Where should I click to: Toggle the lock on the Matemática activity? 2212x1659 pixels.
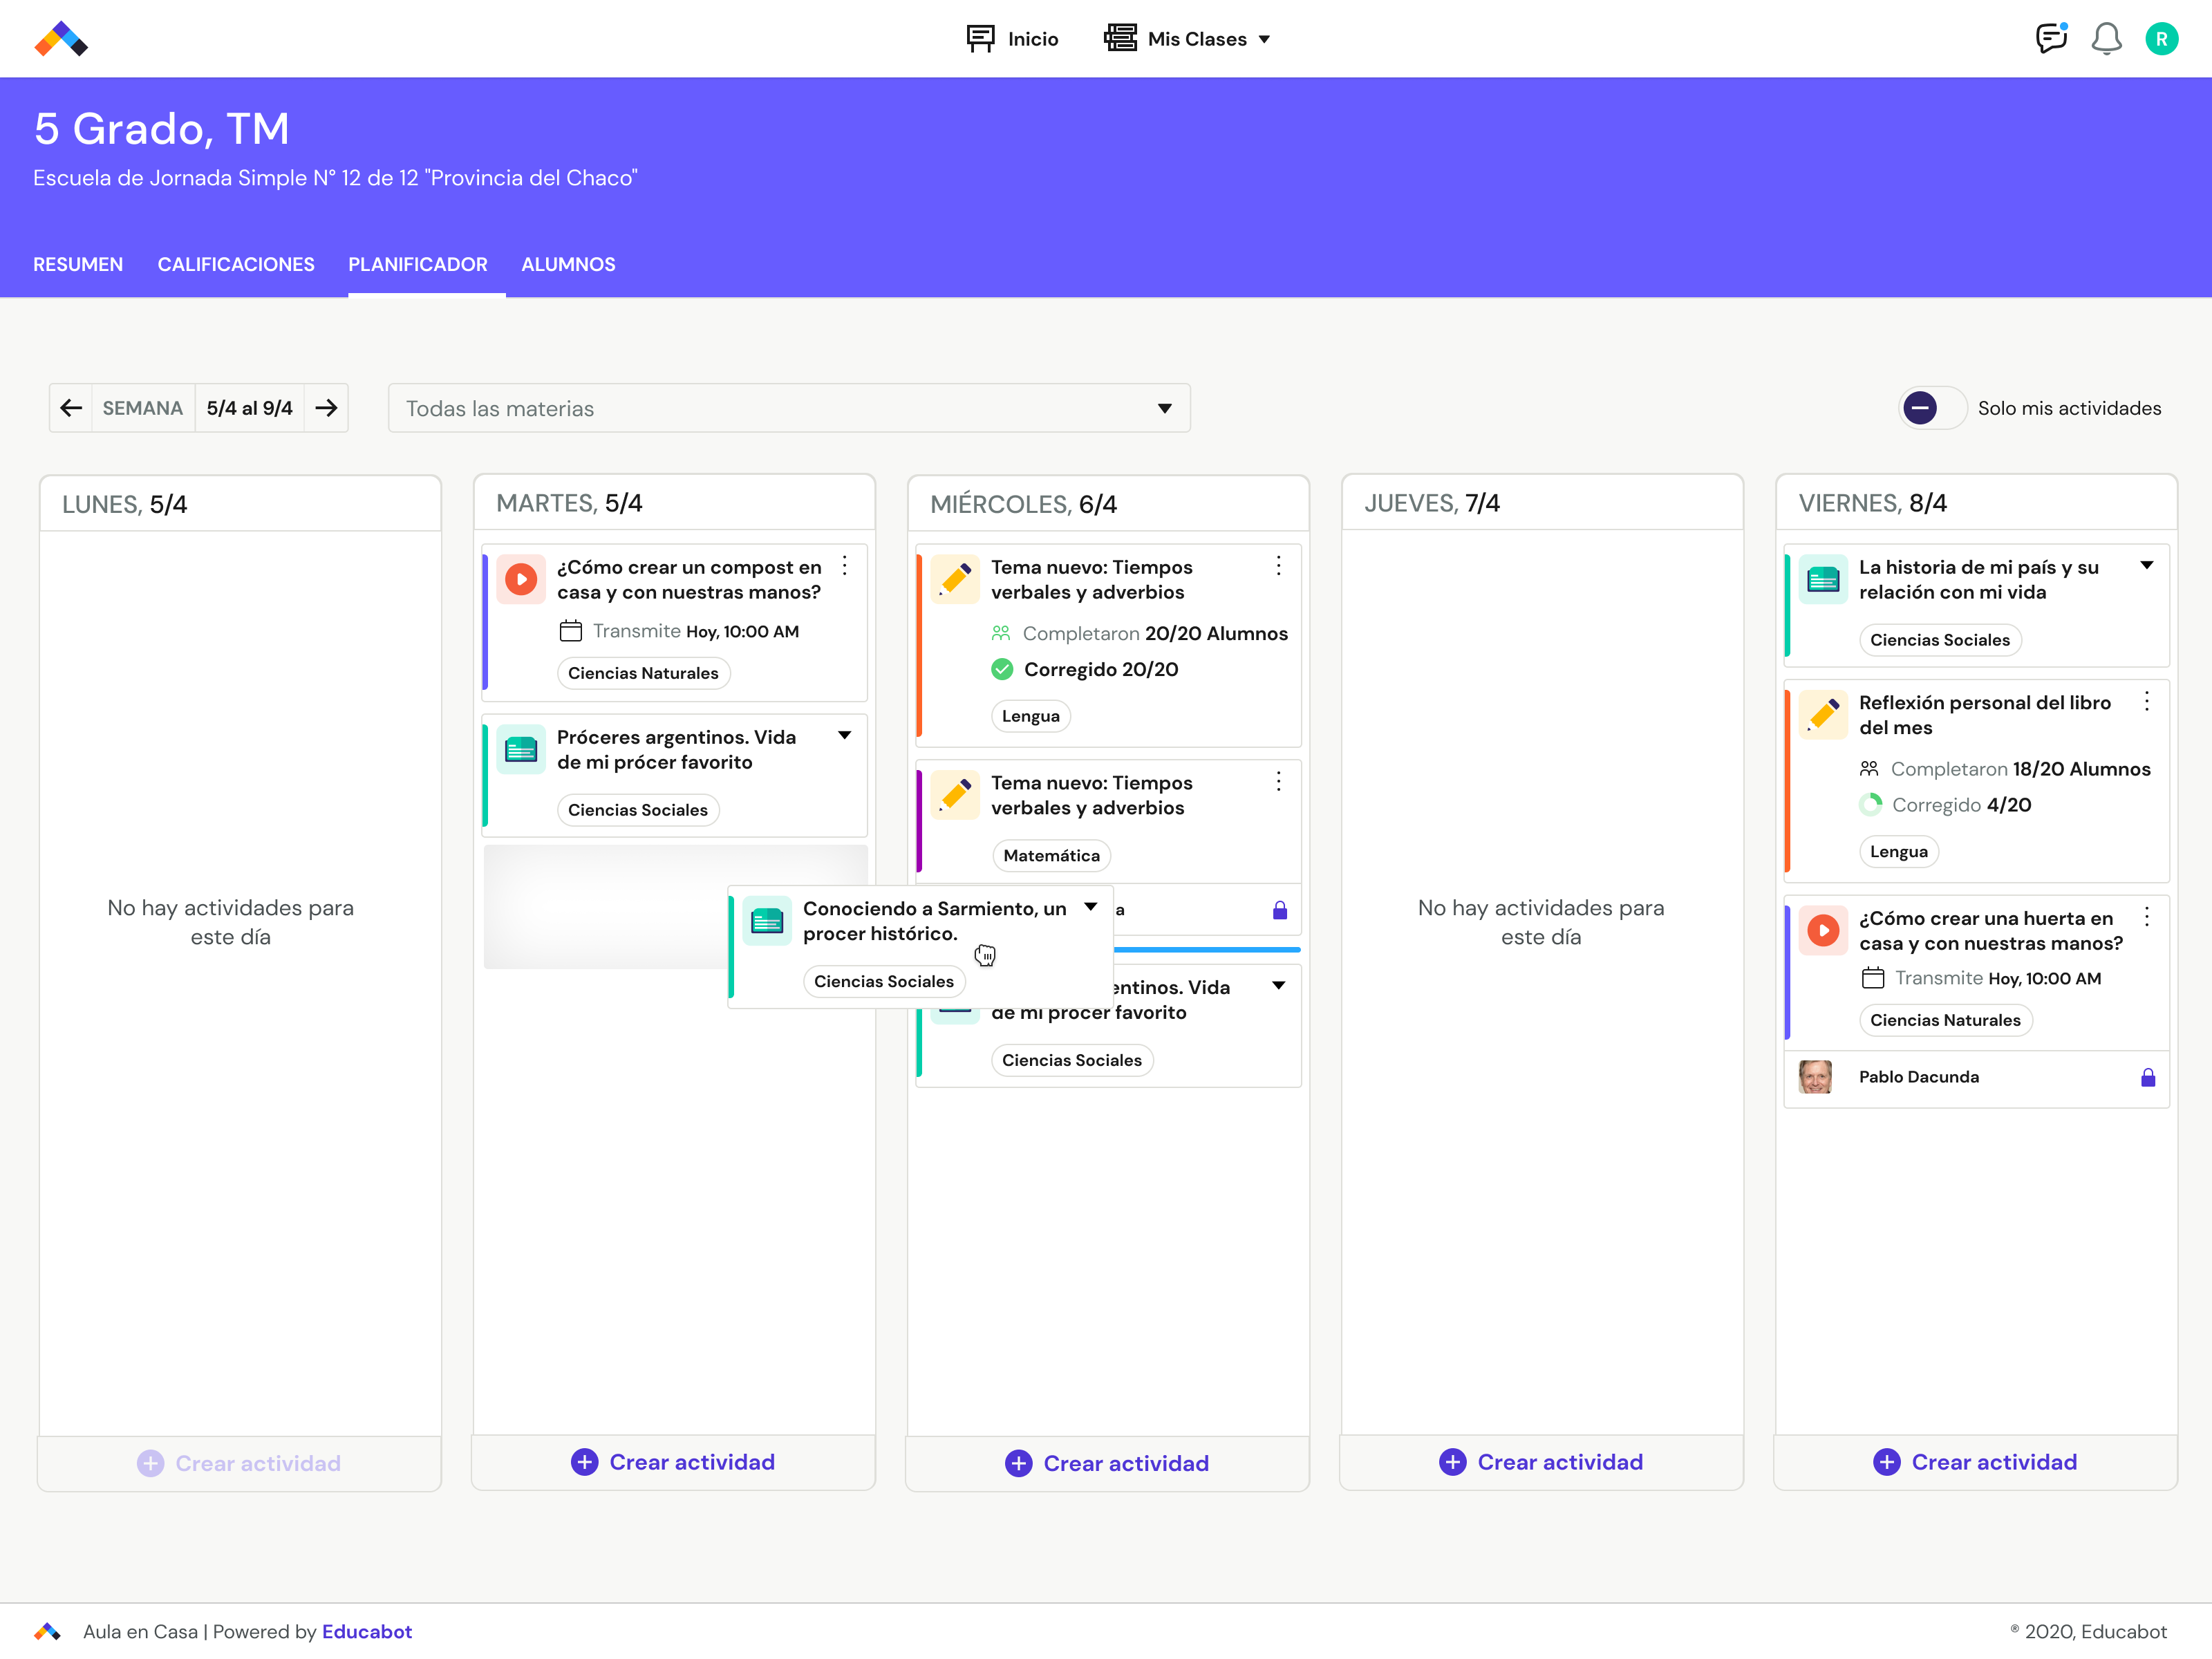tap(1280, 910)
